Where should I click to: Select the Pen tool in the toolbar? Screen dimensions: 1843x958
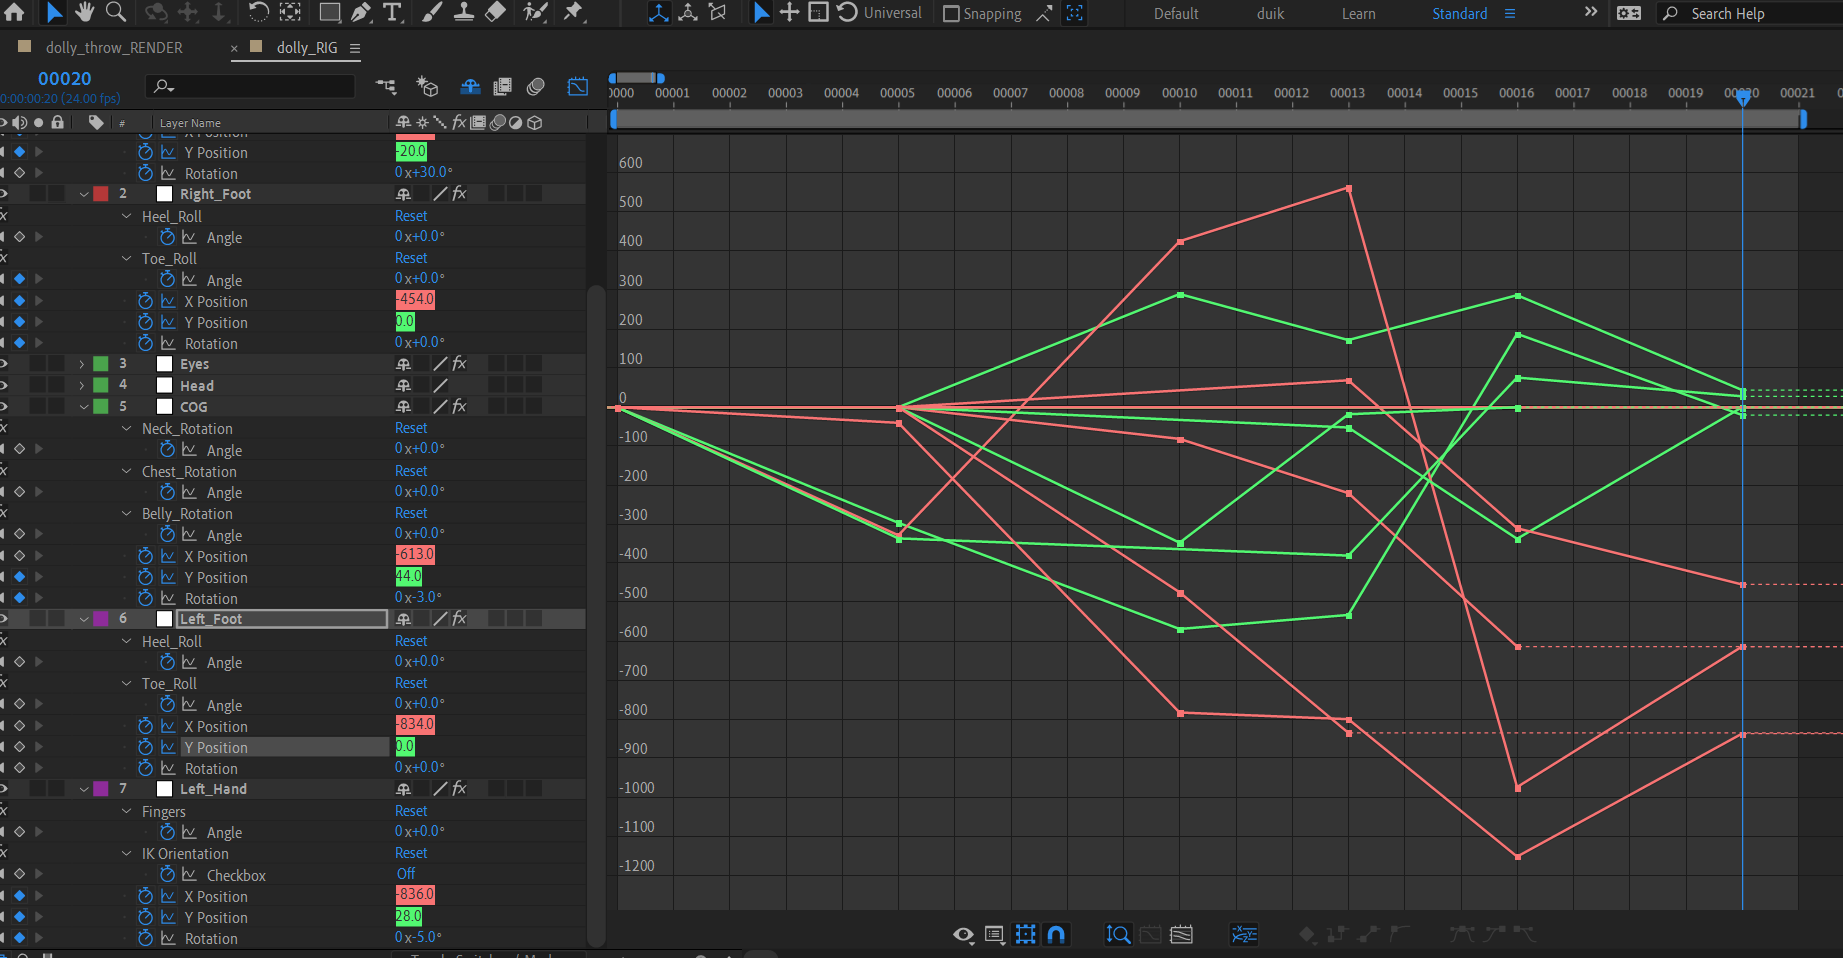coord(361,13)
